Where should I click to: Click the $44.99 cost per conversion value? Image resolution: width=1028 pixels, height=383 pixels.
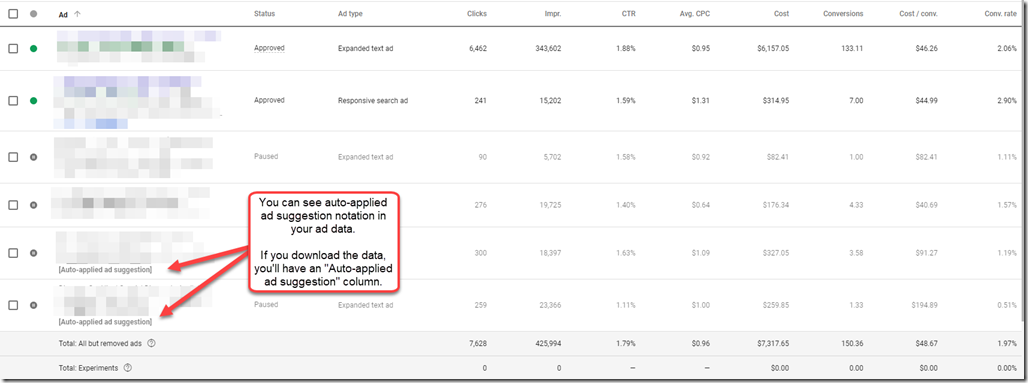coord(926,101)
